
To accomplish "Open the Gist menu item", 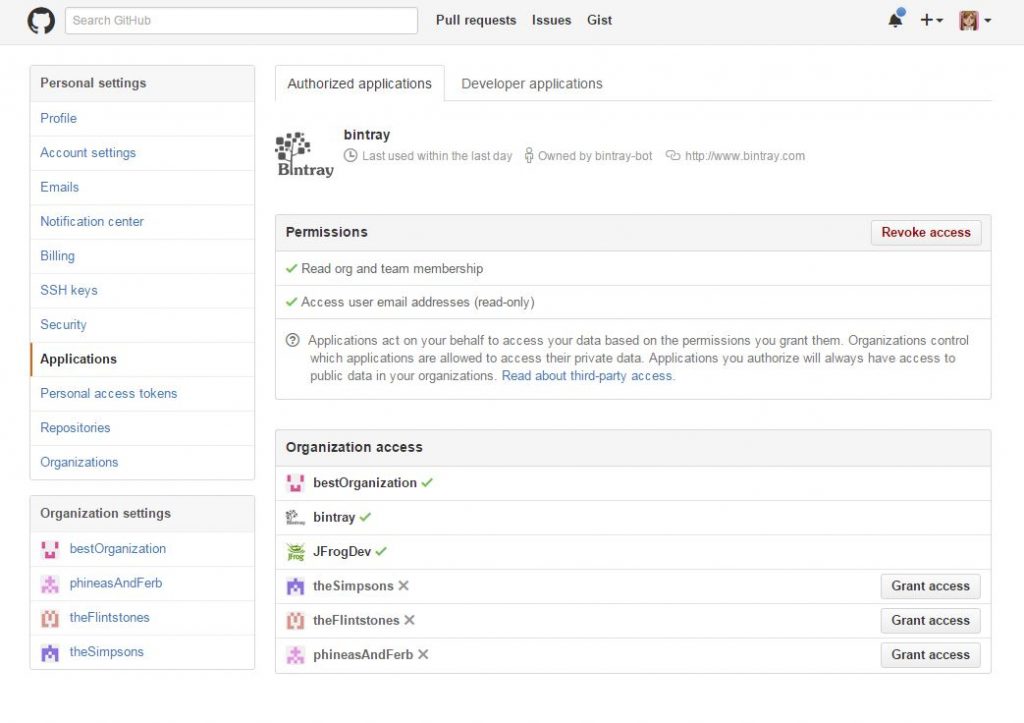I will (599, 20).
